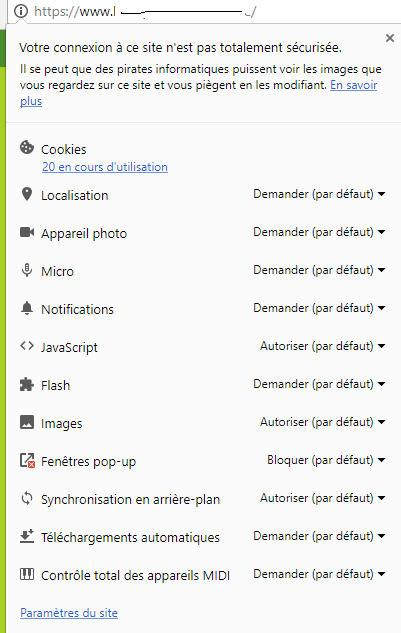
Task: Close the site information popup
Action: pyautogui.click(x=390, y=38)
